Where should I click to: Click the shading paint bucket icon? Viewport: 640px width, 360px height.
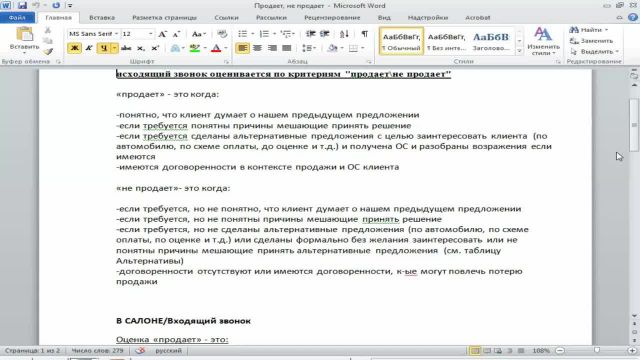pyautogui.click(x=332, y=48)
